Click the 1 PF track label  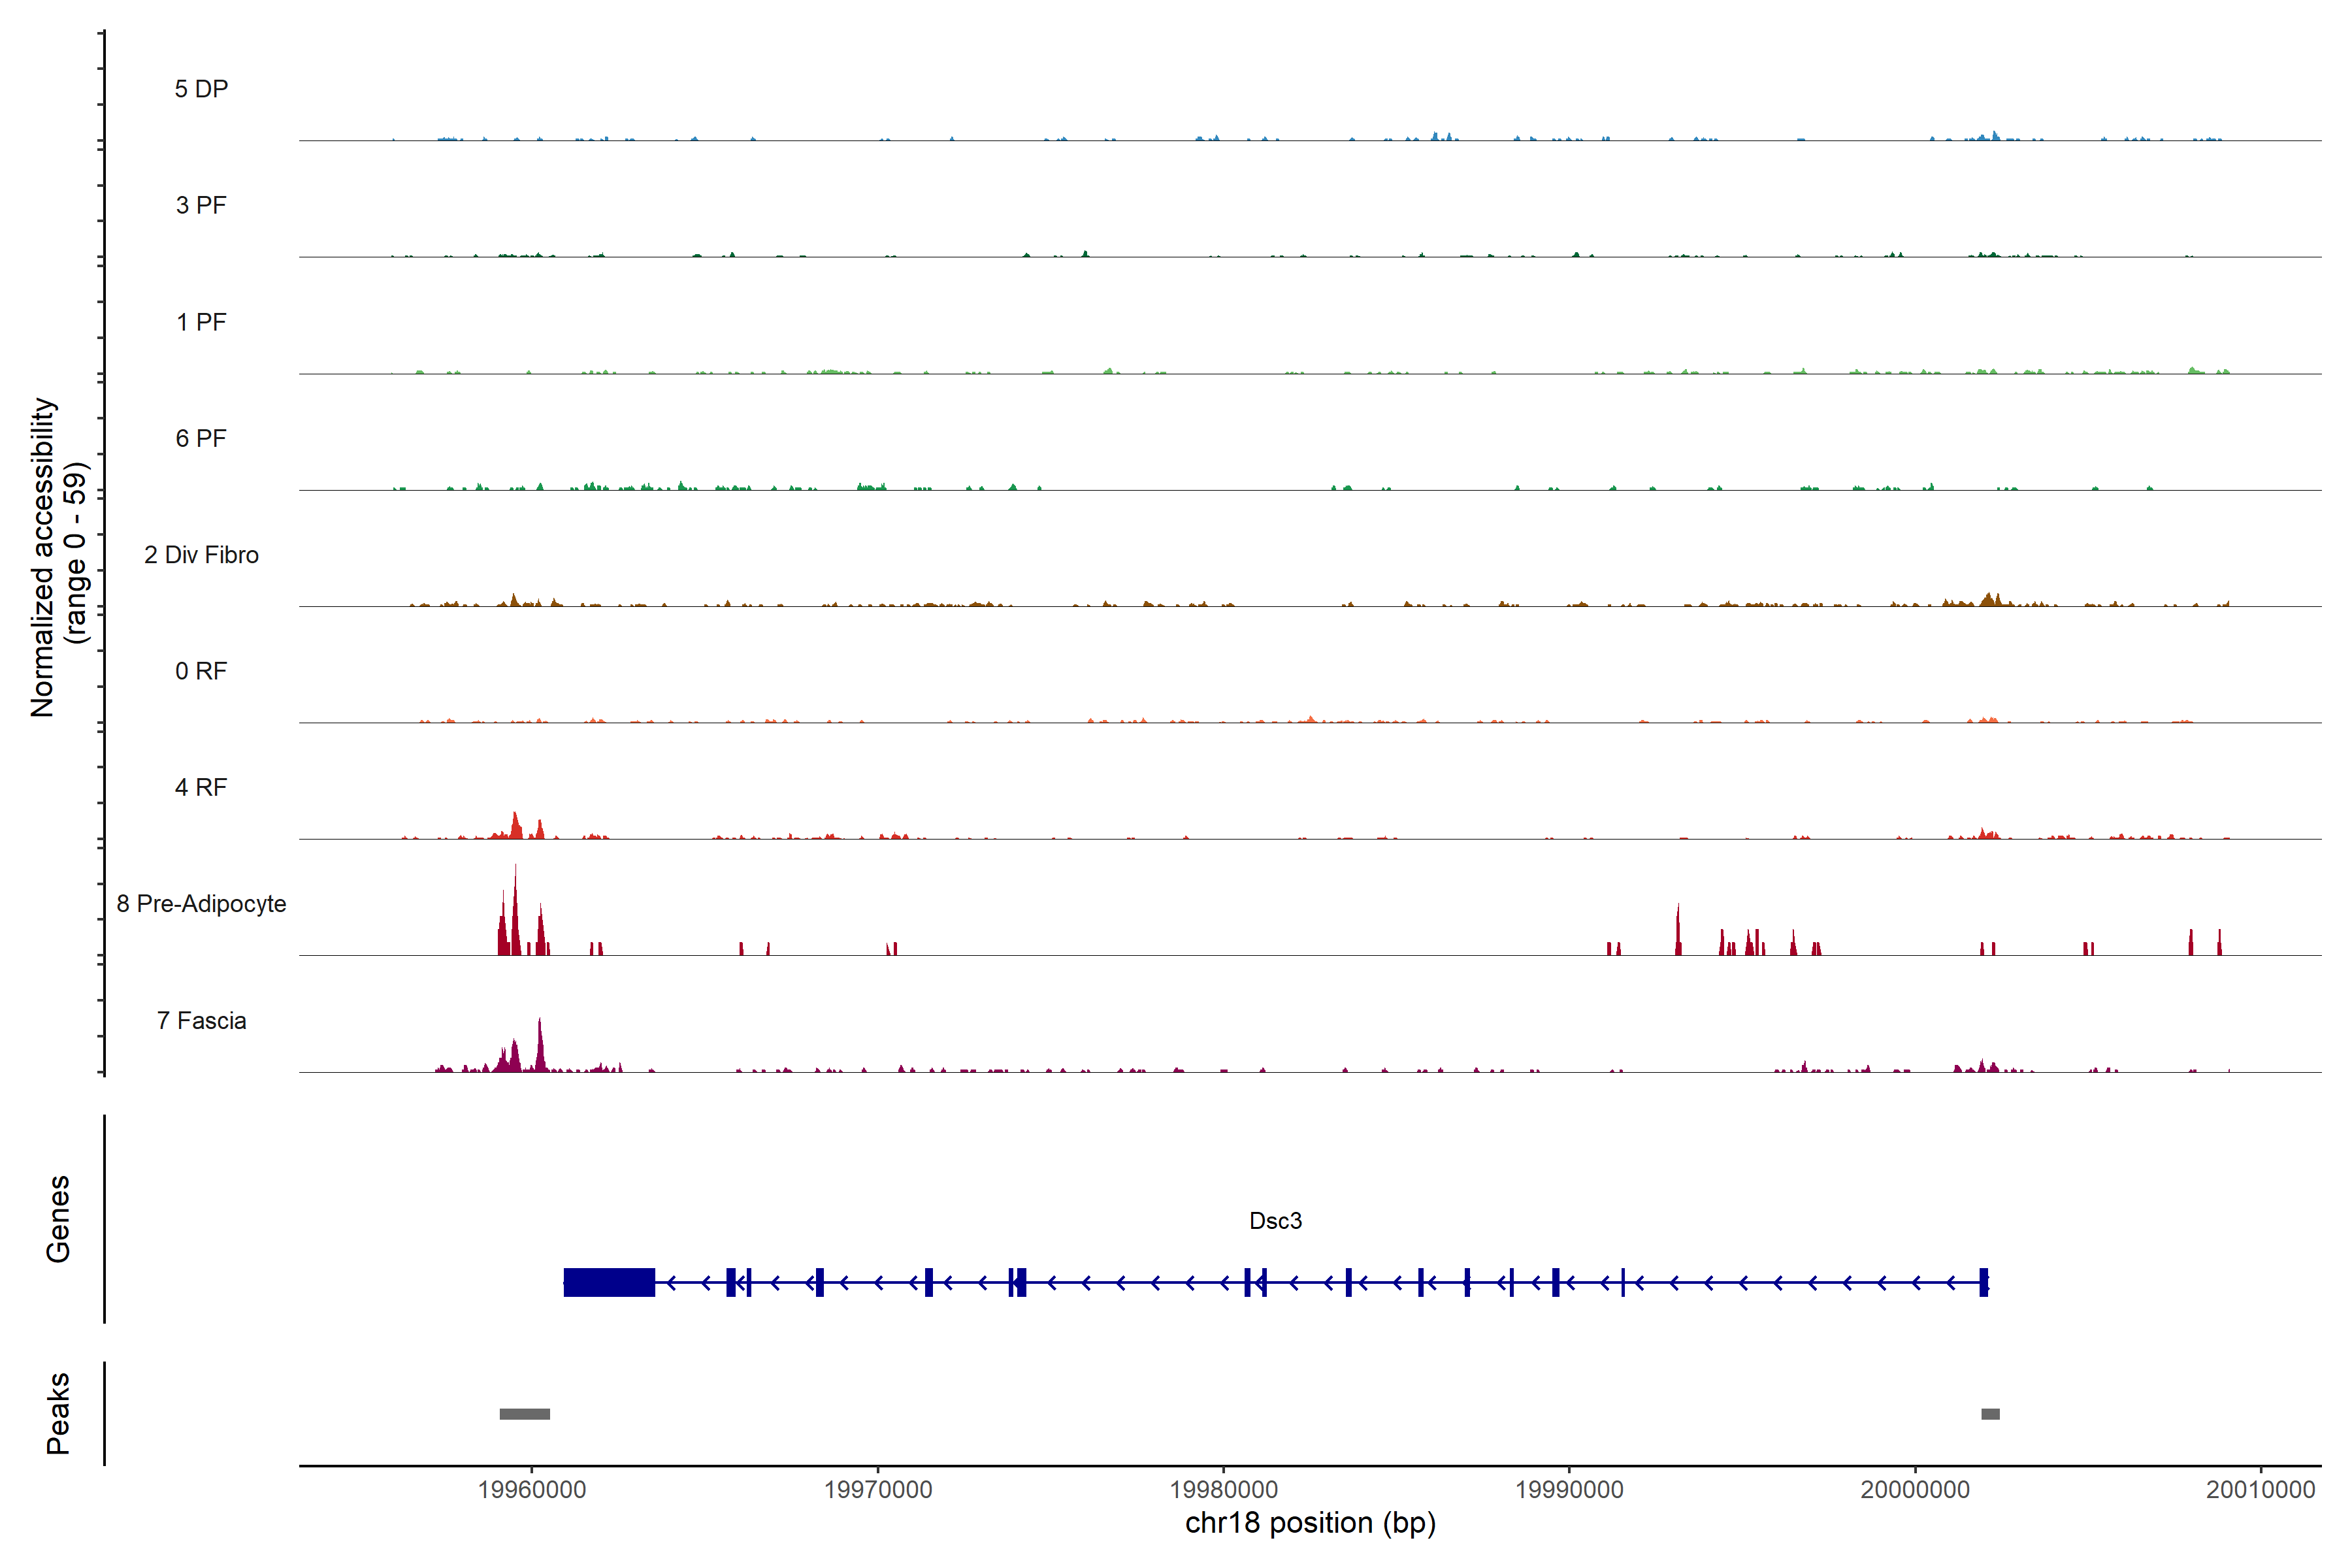[201, 322]
